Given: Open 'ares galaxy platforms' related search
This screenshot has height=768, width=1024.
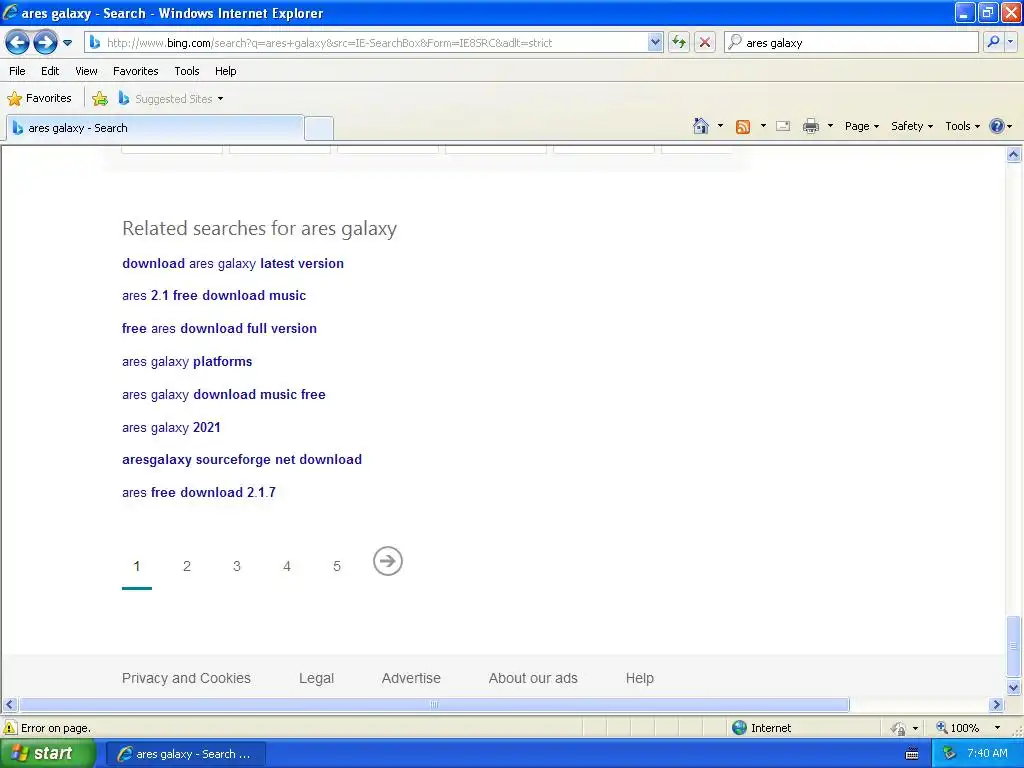Looking at the screenshot, I should (187, 362).
